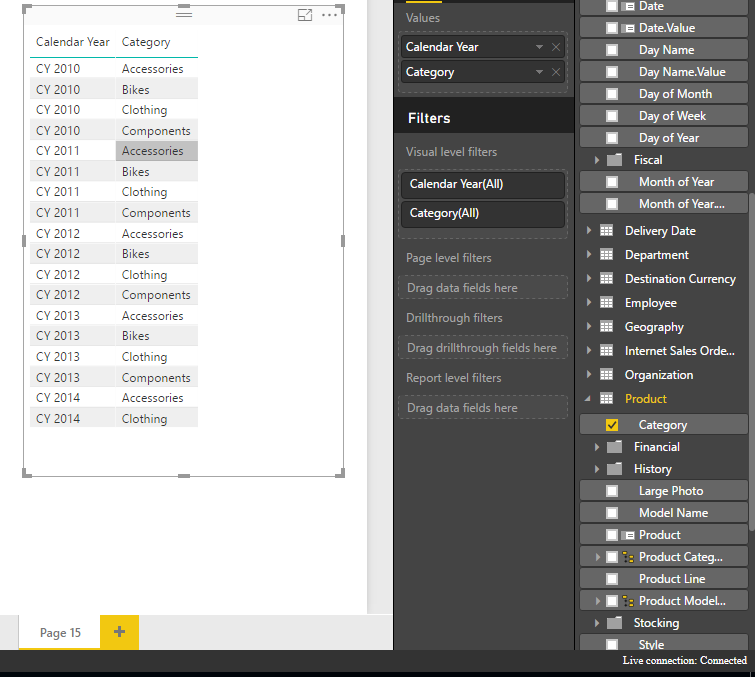
Task: Expand the Geography table
Action: coord(589,327)
